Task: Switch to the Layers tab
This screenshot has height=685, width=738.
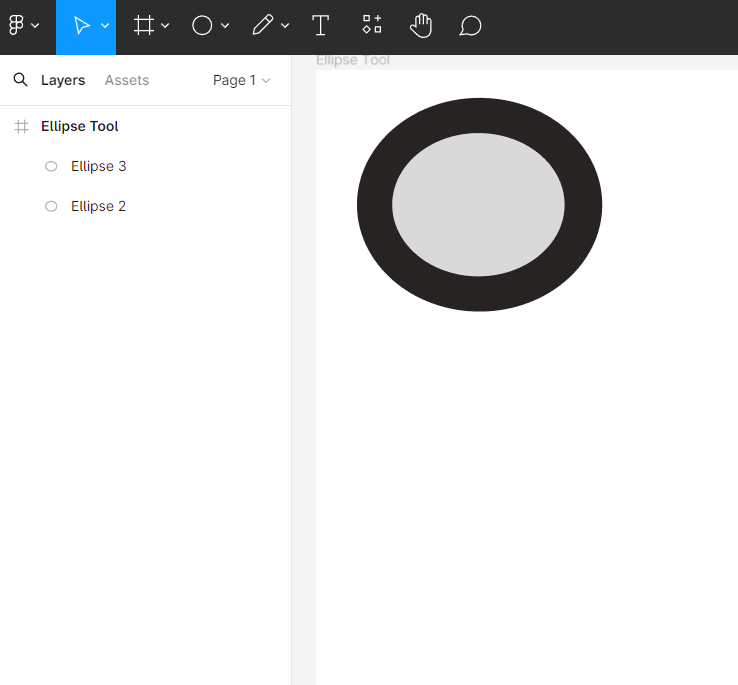Action: pyautogui.click(x=63, y=81)
